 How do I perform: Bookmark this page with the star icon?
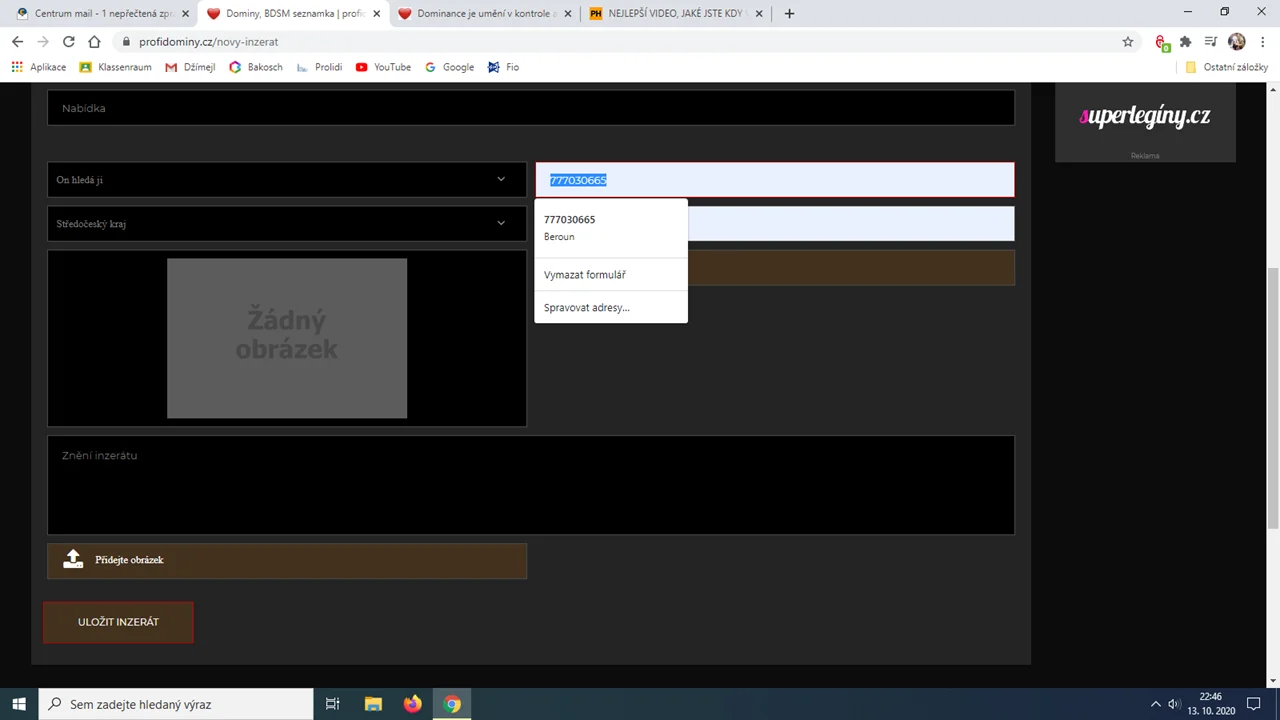pos(1128,42)
